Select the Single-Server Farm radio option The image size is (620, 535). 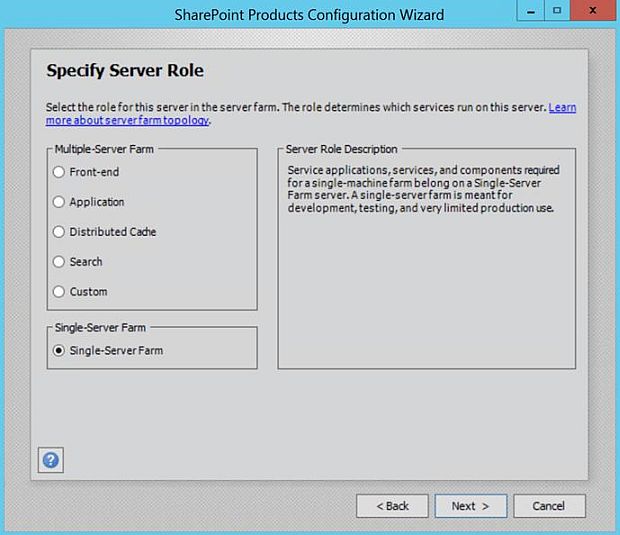[108, 351]
